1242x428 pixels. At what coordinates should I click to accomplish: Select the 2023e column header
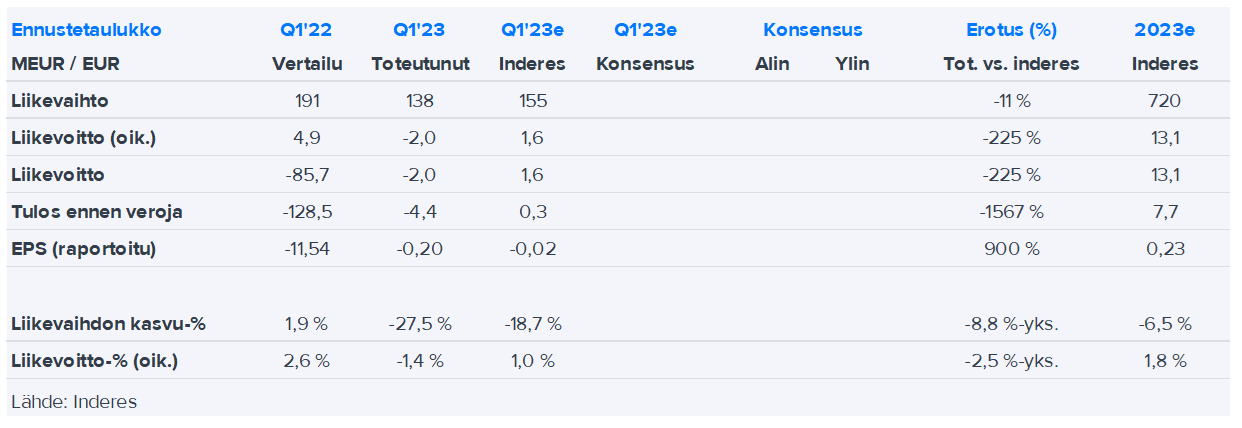pyautogui.click(x=1164, y=30)
